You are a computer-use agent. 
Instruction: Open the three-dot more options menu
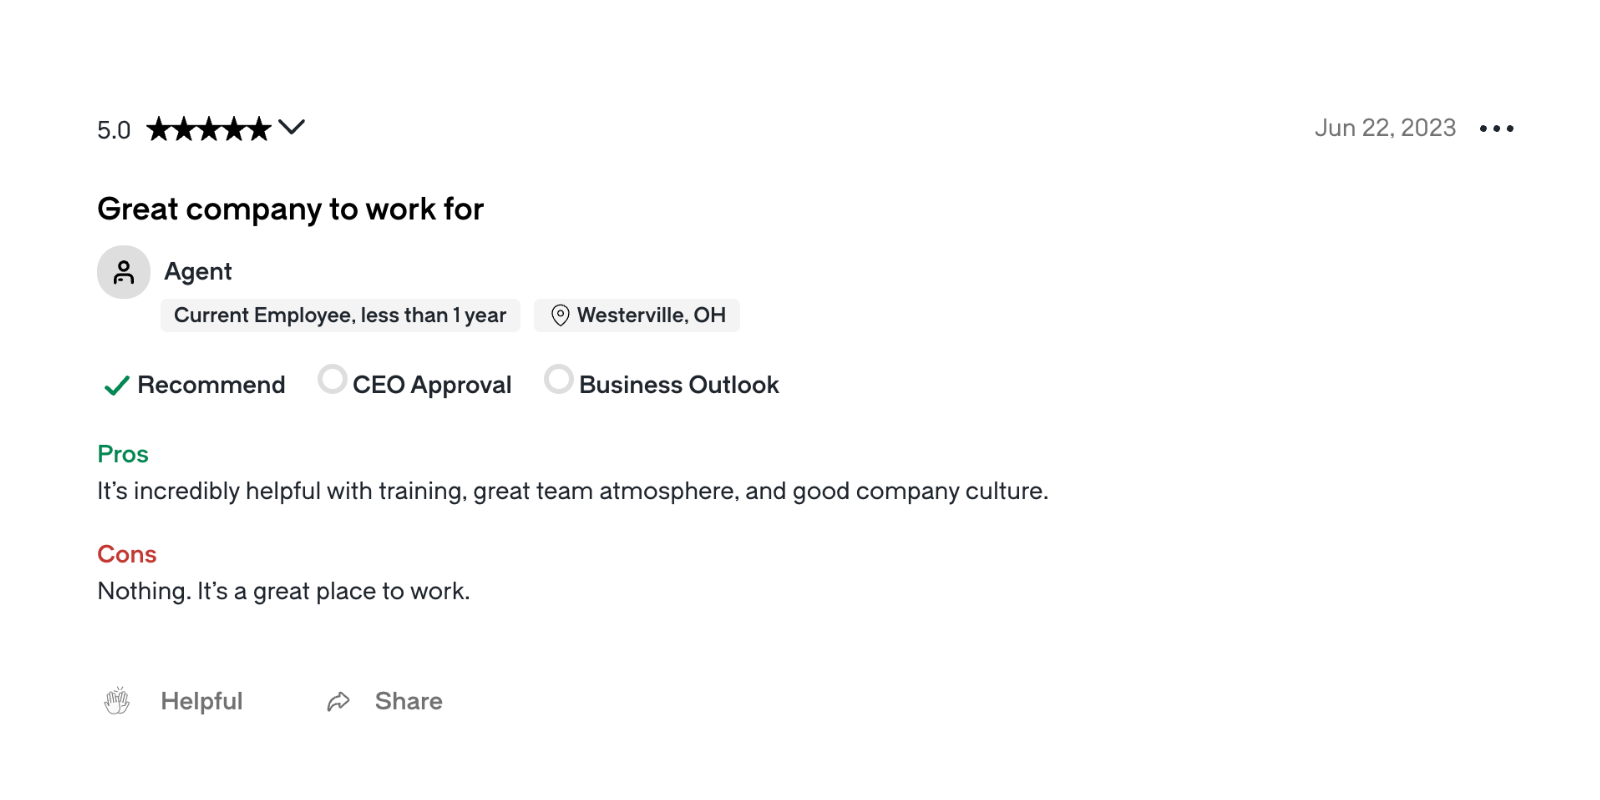(1496, 128)
